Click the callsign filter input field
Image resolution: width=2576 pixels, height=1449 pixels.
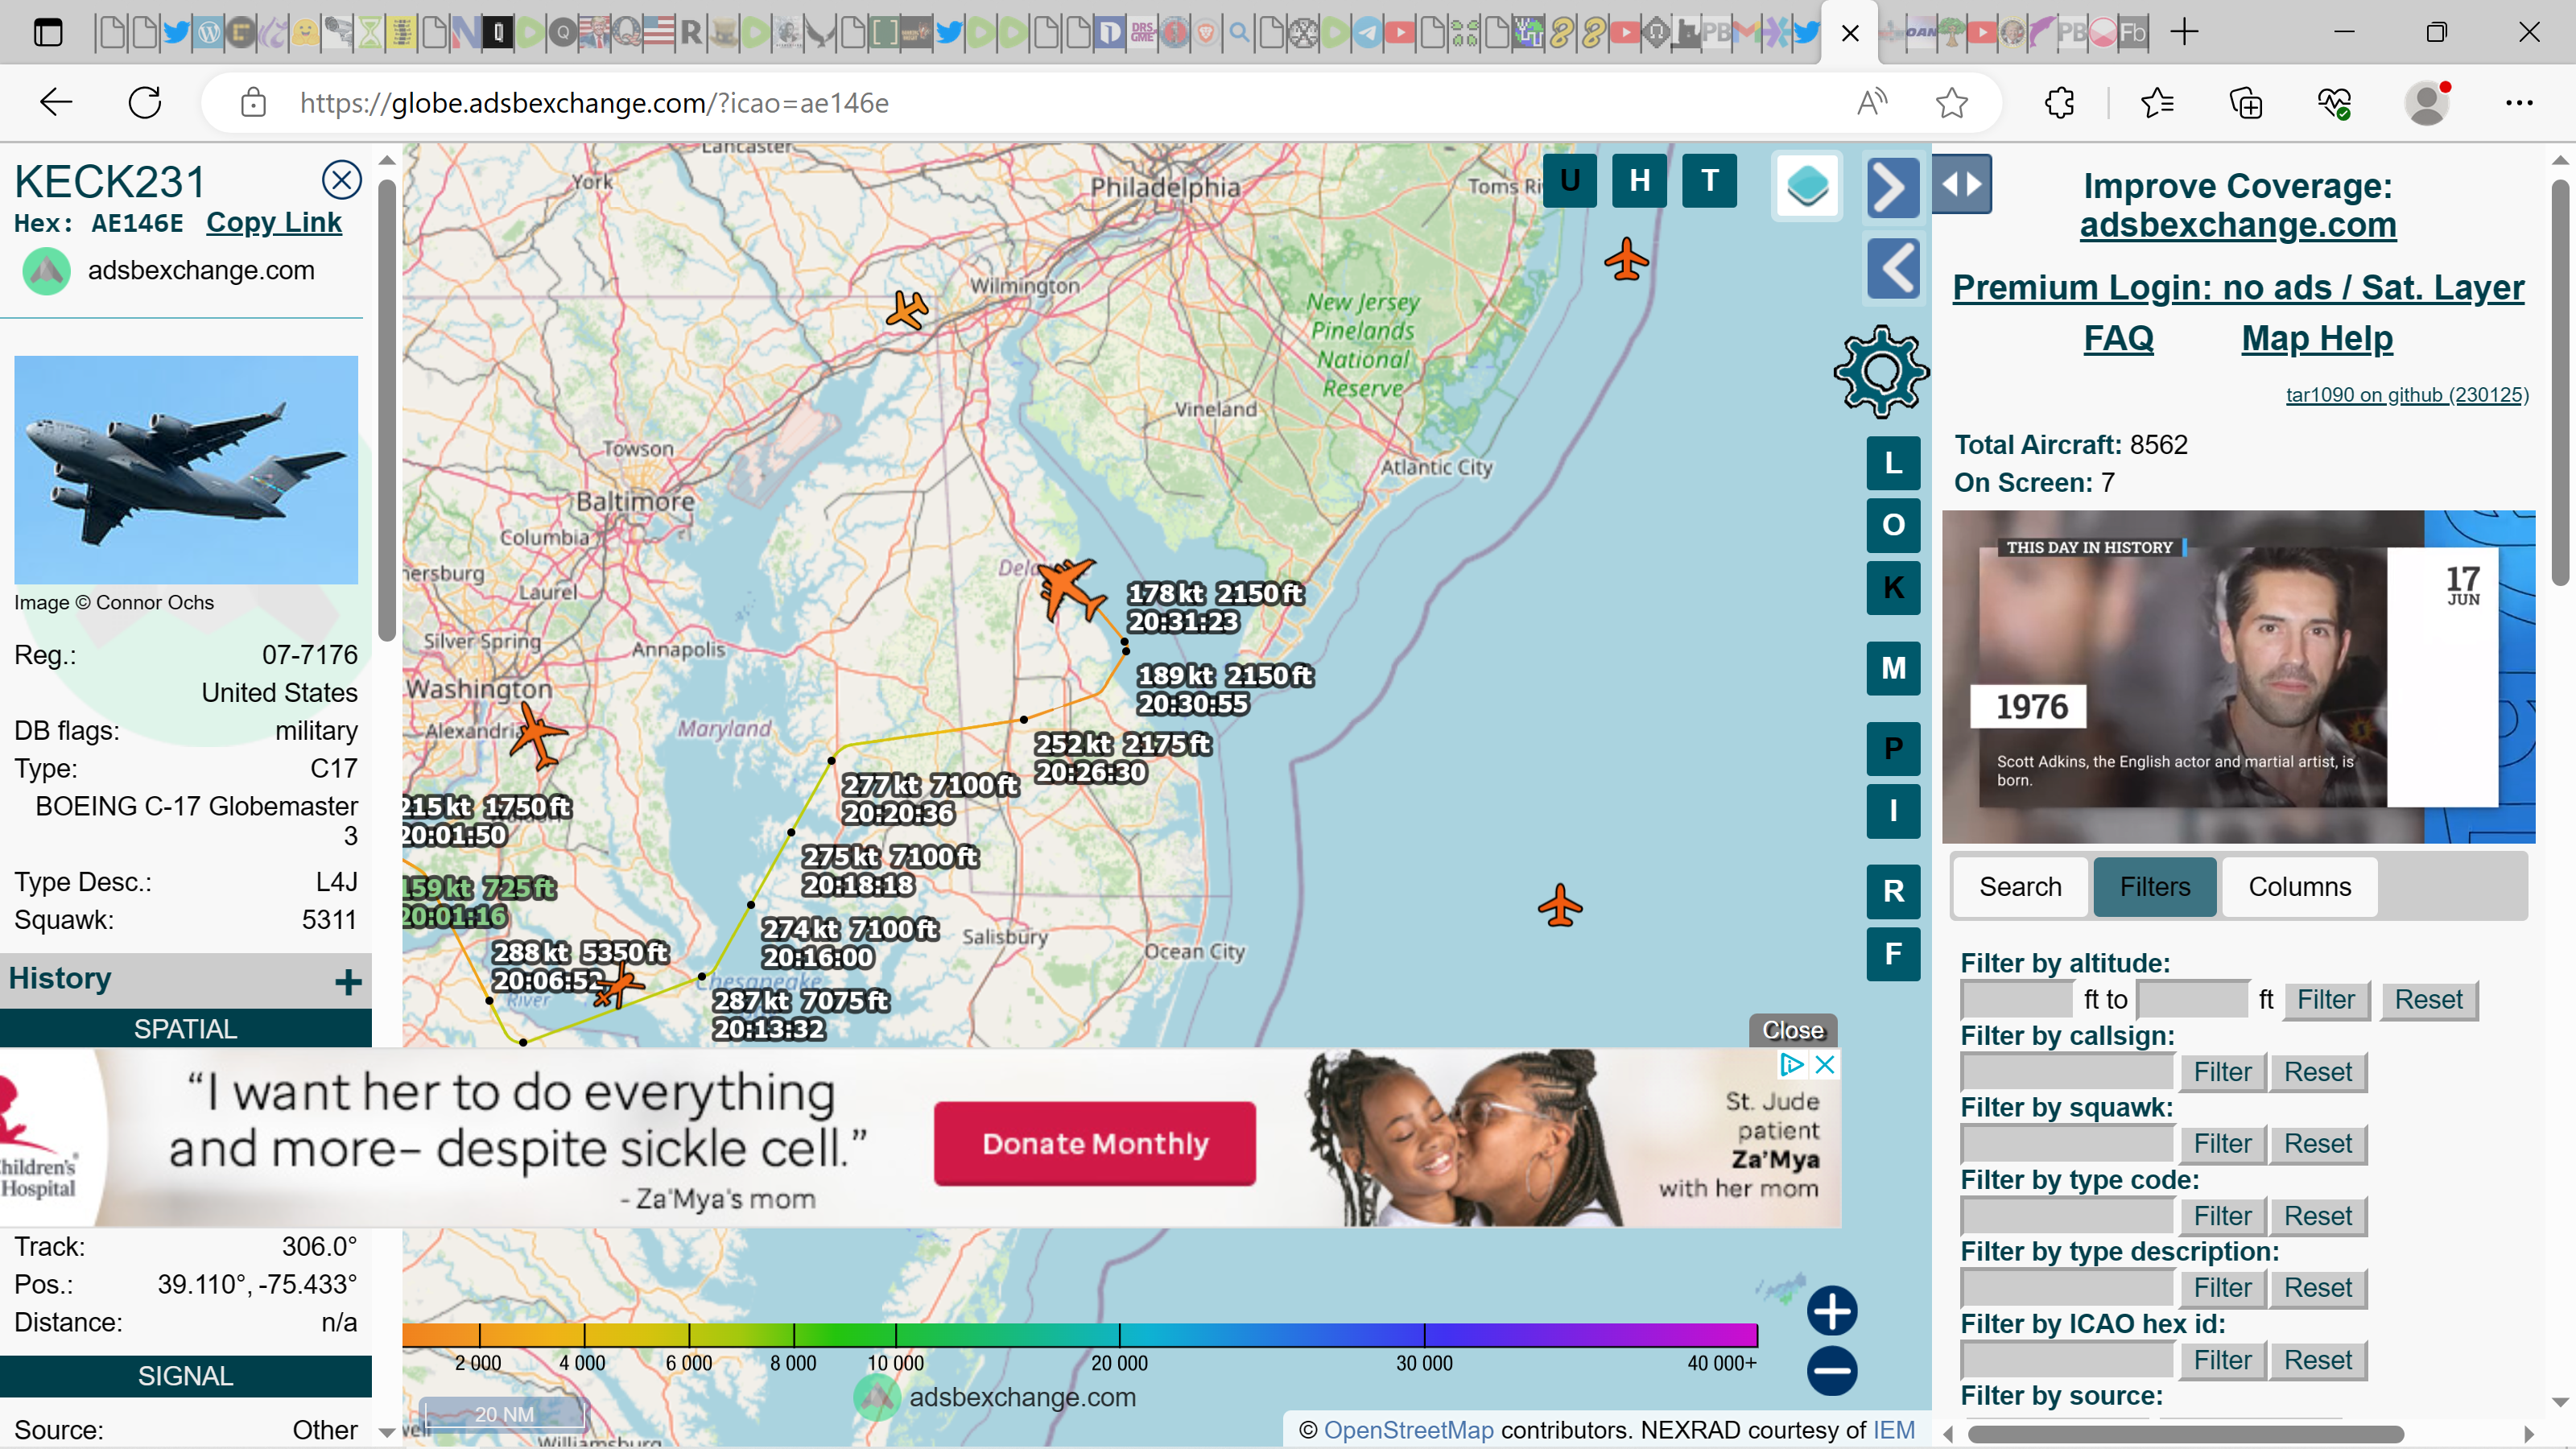click(2067, 1072)
